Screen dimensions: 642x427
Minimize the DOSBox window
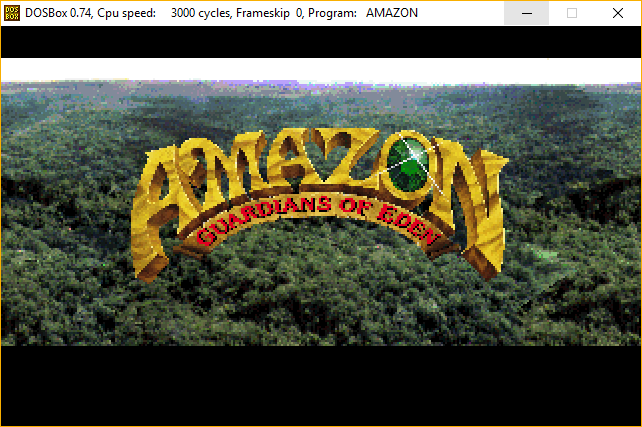pyautogui.click(x=527, y=13)
